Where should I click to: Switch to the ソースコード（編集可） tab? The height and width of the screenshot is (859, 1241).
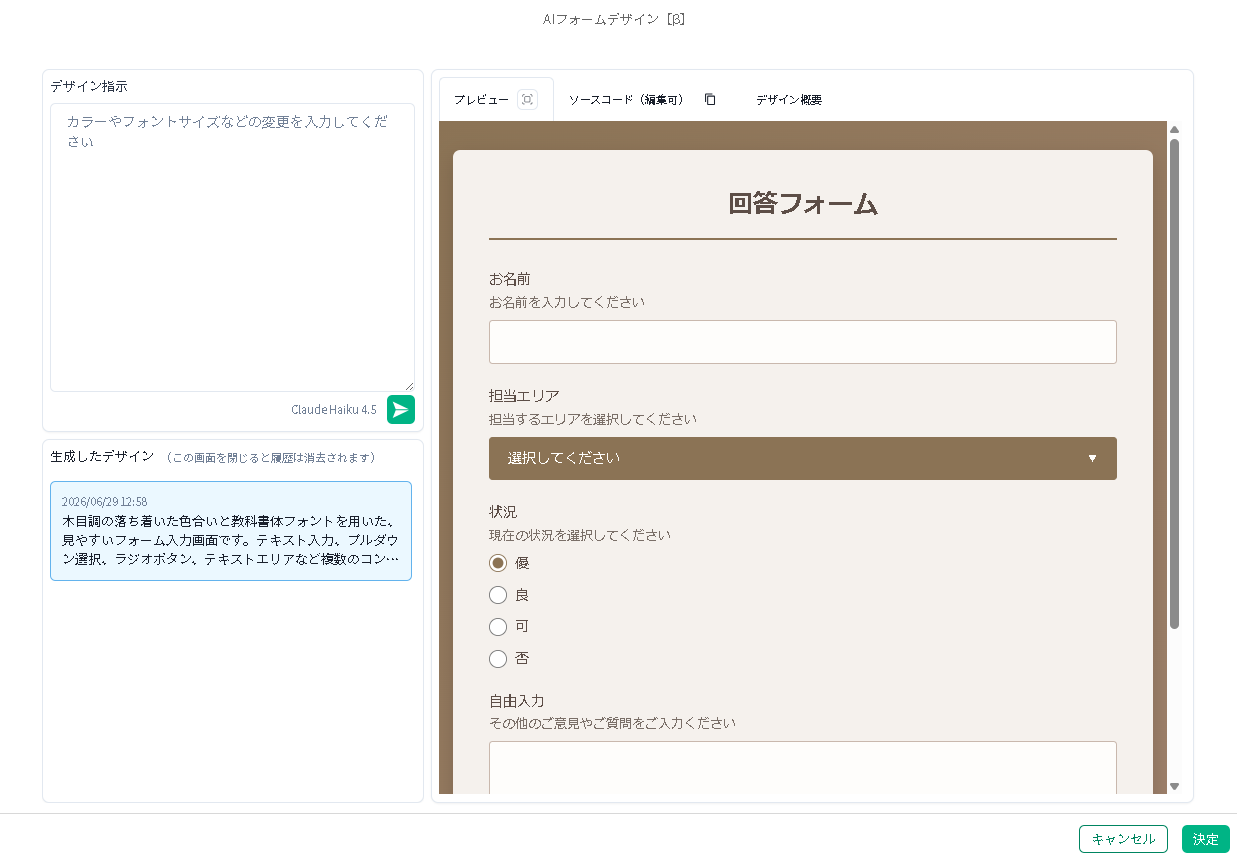(628, 100)
